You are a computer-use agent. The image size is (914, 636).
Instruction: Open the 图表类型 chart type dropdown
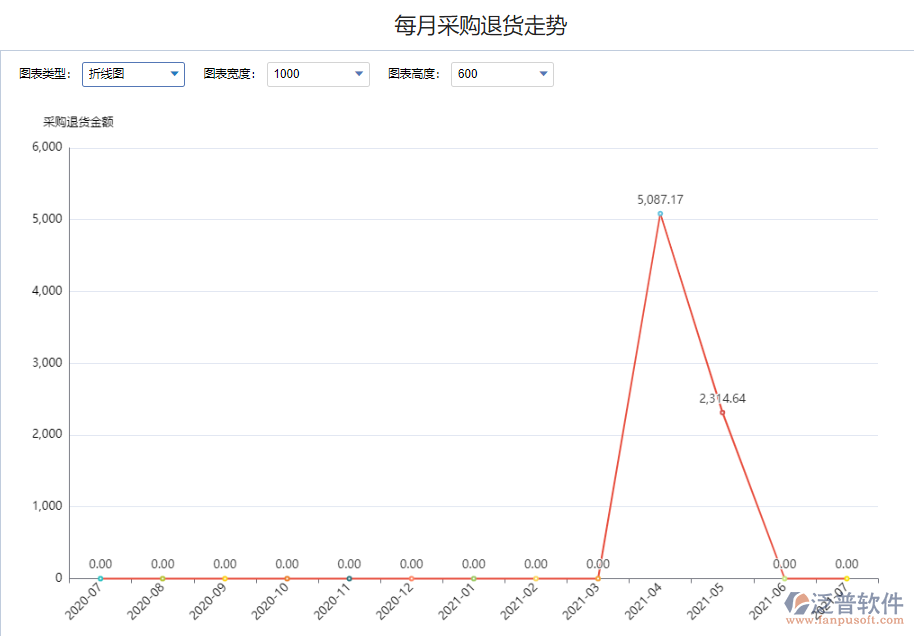175,74
